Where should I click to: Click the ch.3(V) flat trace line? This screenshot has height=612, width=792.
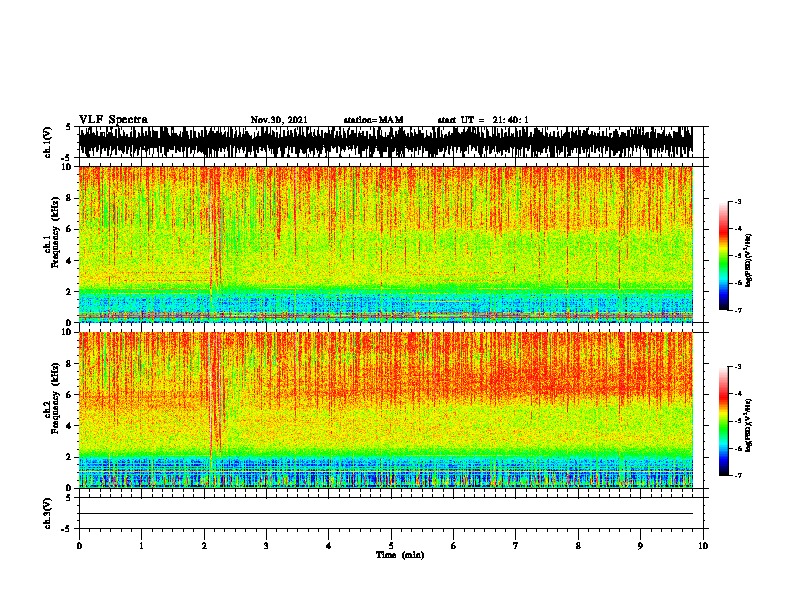(385, 514)
